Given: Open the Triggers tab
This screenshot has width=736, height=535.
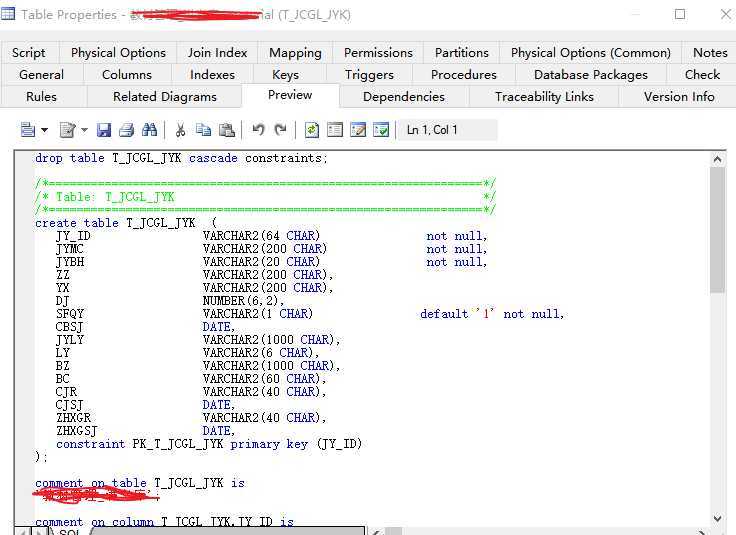Looking at the screenshot, I should (x=369, y=75).
